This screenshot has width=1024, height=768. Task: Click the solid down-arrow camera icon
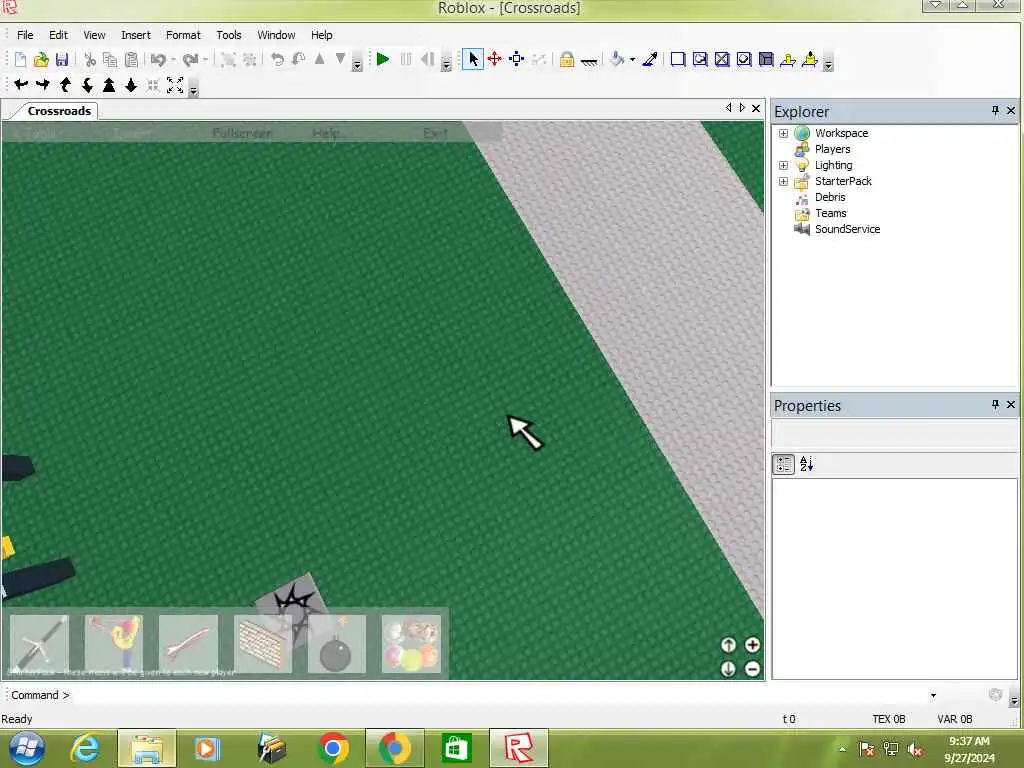(131, 84)
